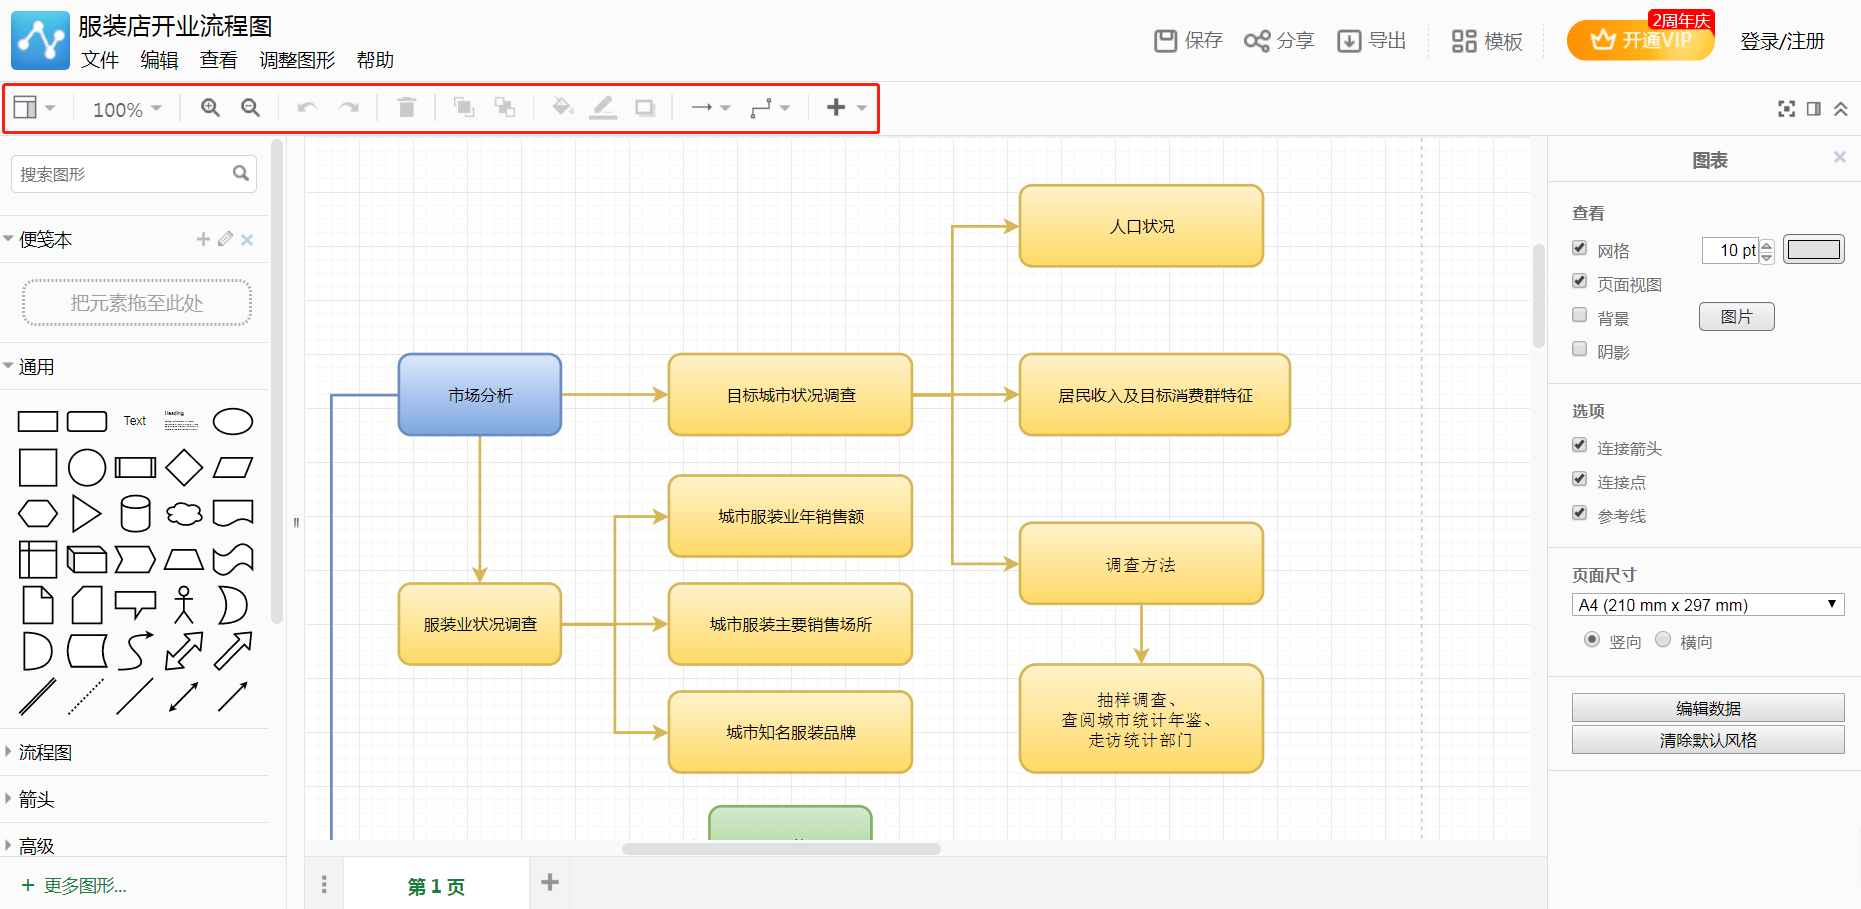
Task: Click the send to back icon
Action: 505,107
